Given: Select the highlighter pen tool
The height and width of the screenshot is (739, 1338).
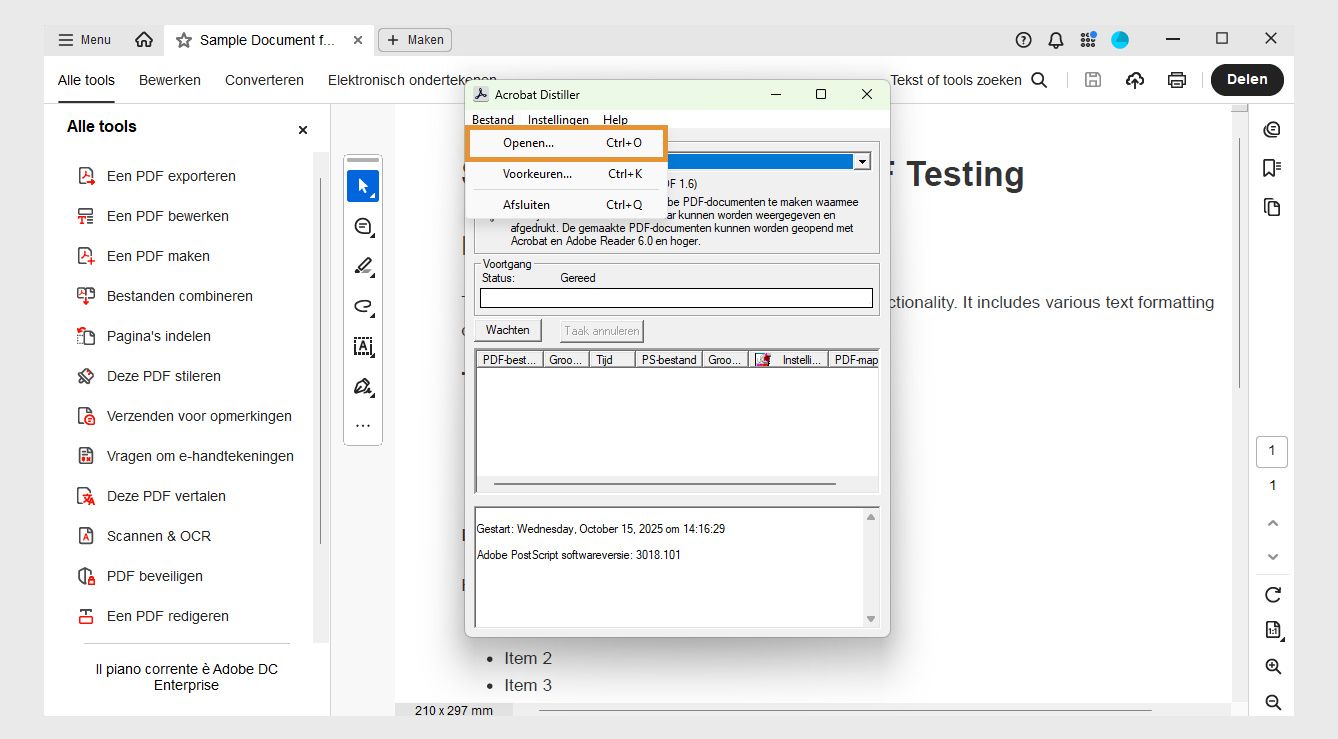Looking at the screenshot, I should pos(363,266).
